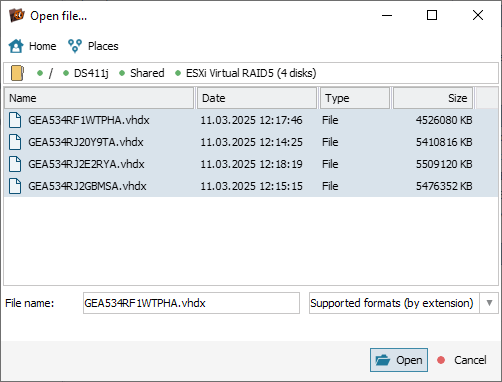The height and width of the screenshot is (382, 502).
Task: Navigate to DS411j path segment
Action: [91, 73]
